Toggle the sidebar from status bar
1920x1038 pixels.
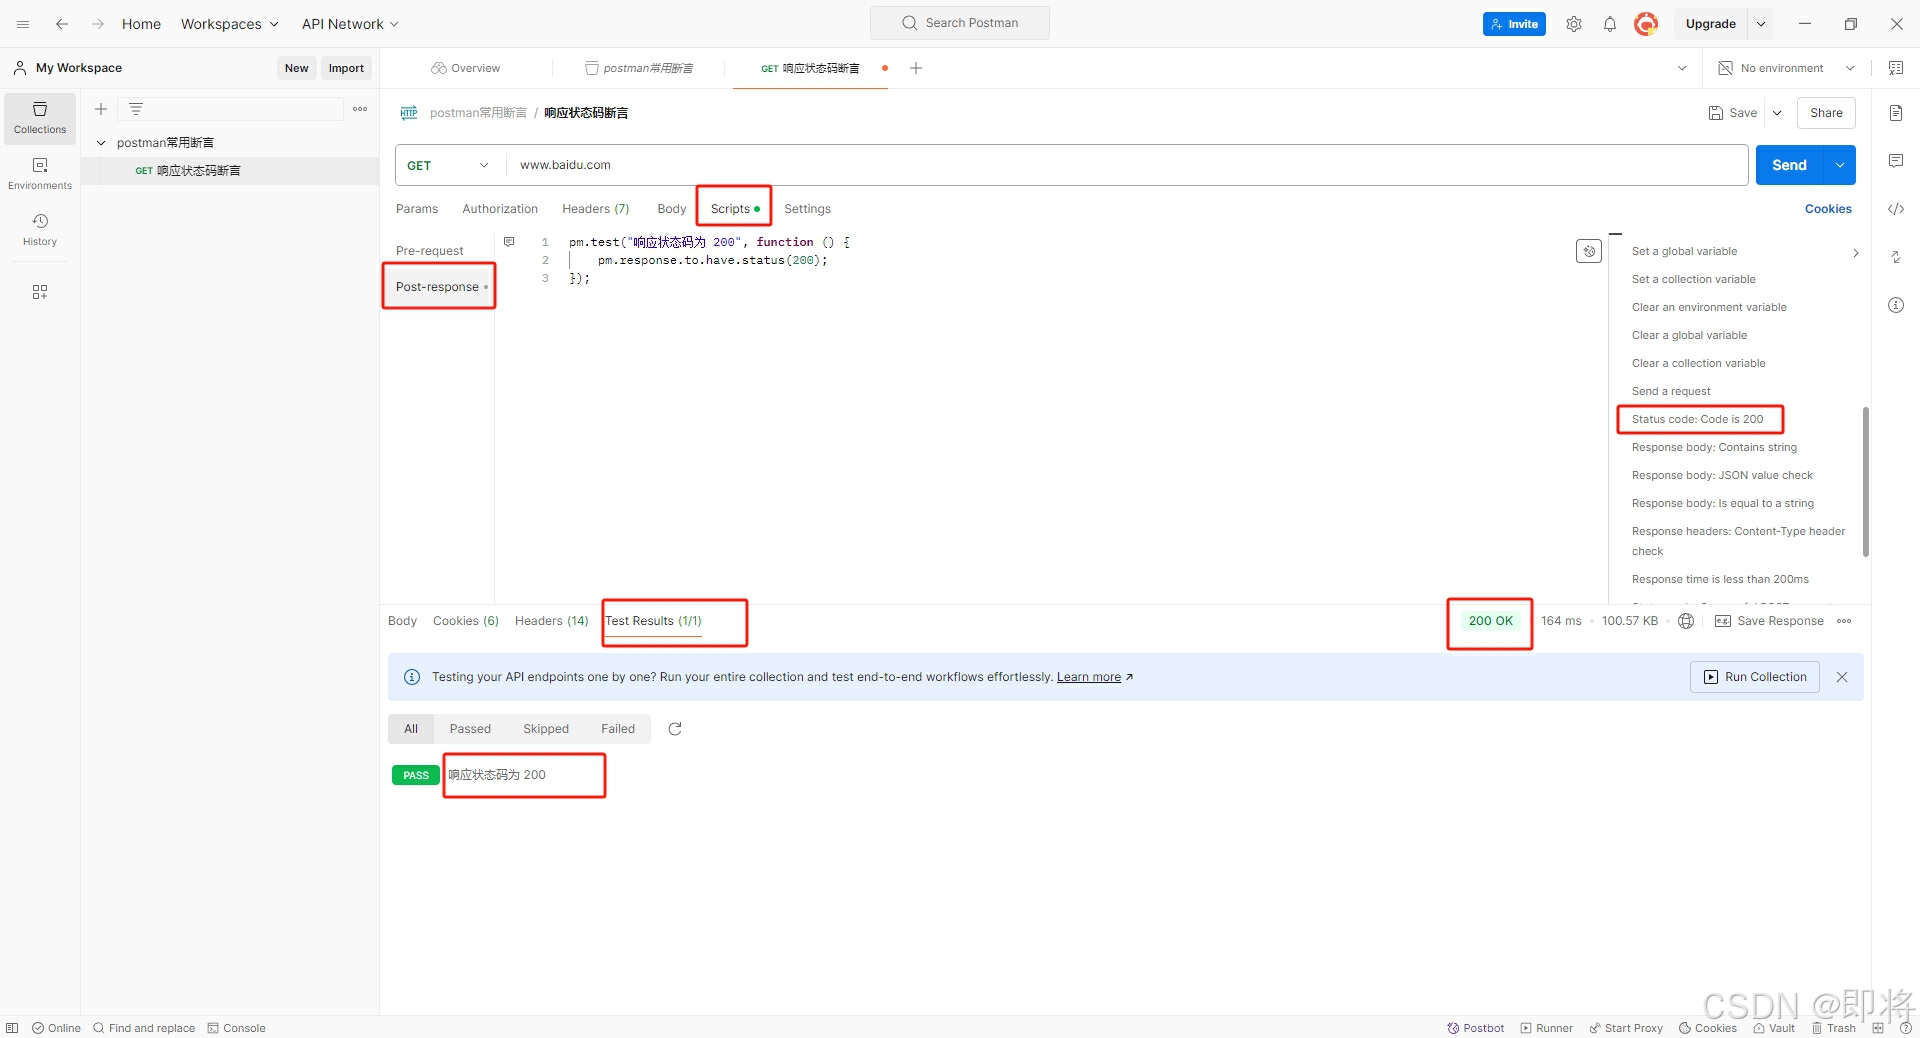coord(12,1028)
